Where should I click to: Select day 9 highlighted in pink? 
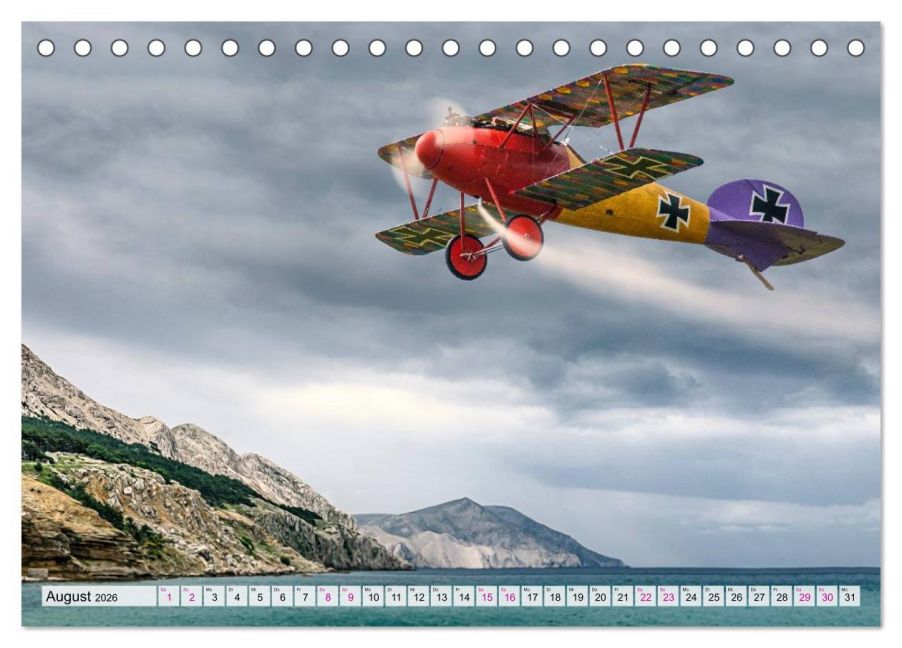350,597
